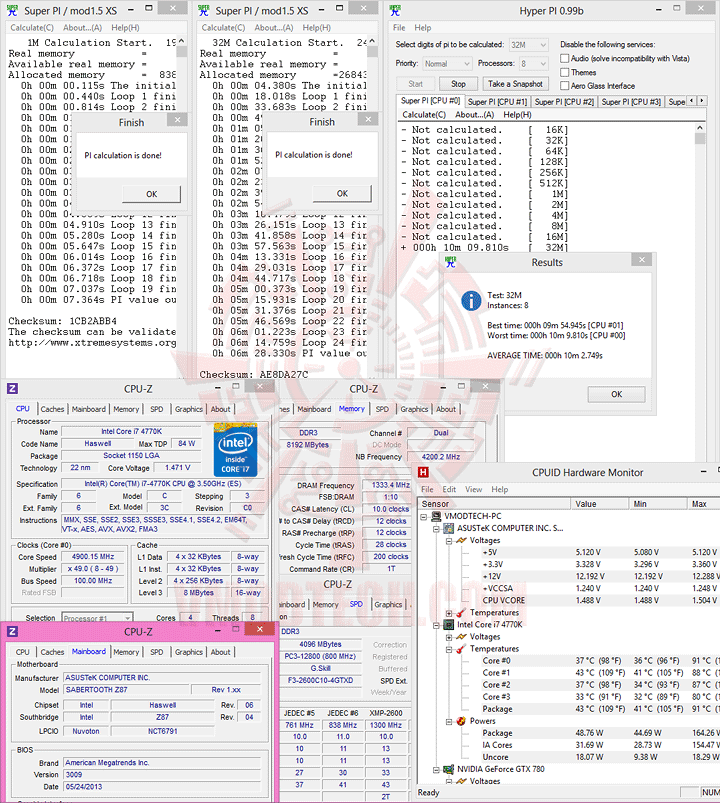Click scrollbar up arrow in 32M Super PI log
720x803 pixels.
pos(372,41)
